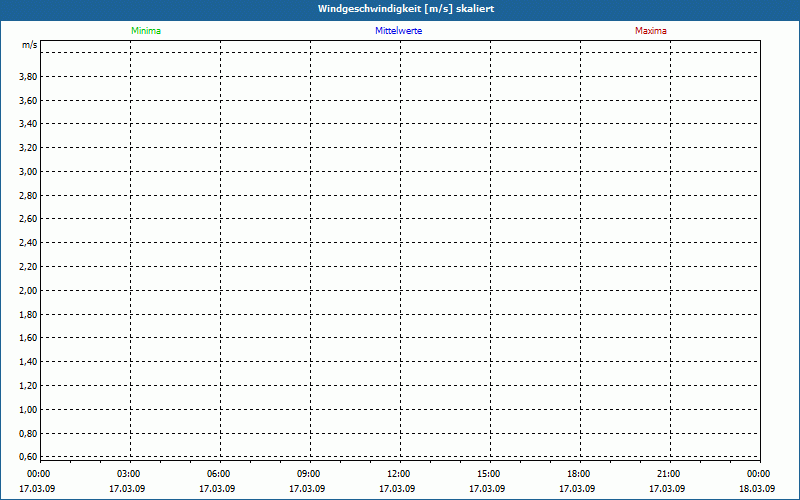Click the 18.03.09 date label

click(x=757, y=489)
